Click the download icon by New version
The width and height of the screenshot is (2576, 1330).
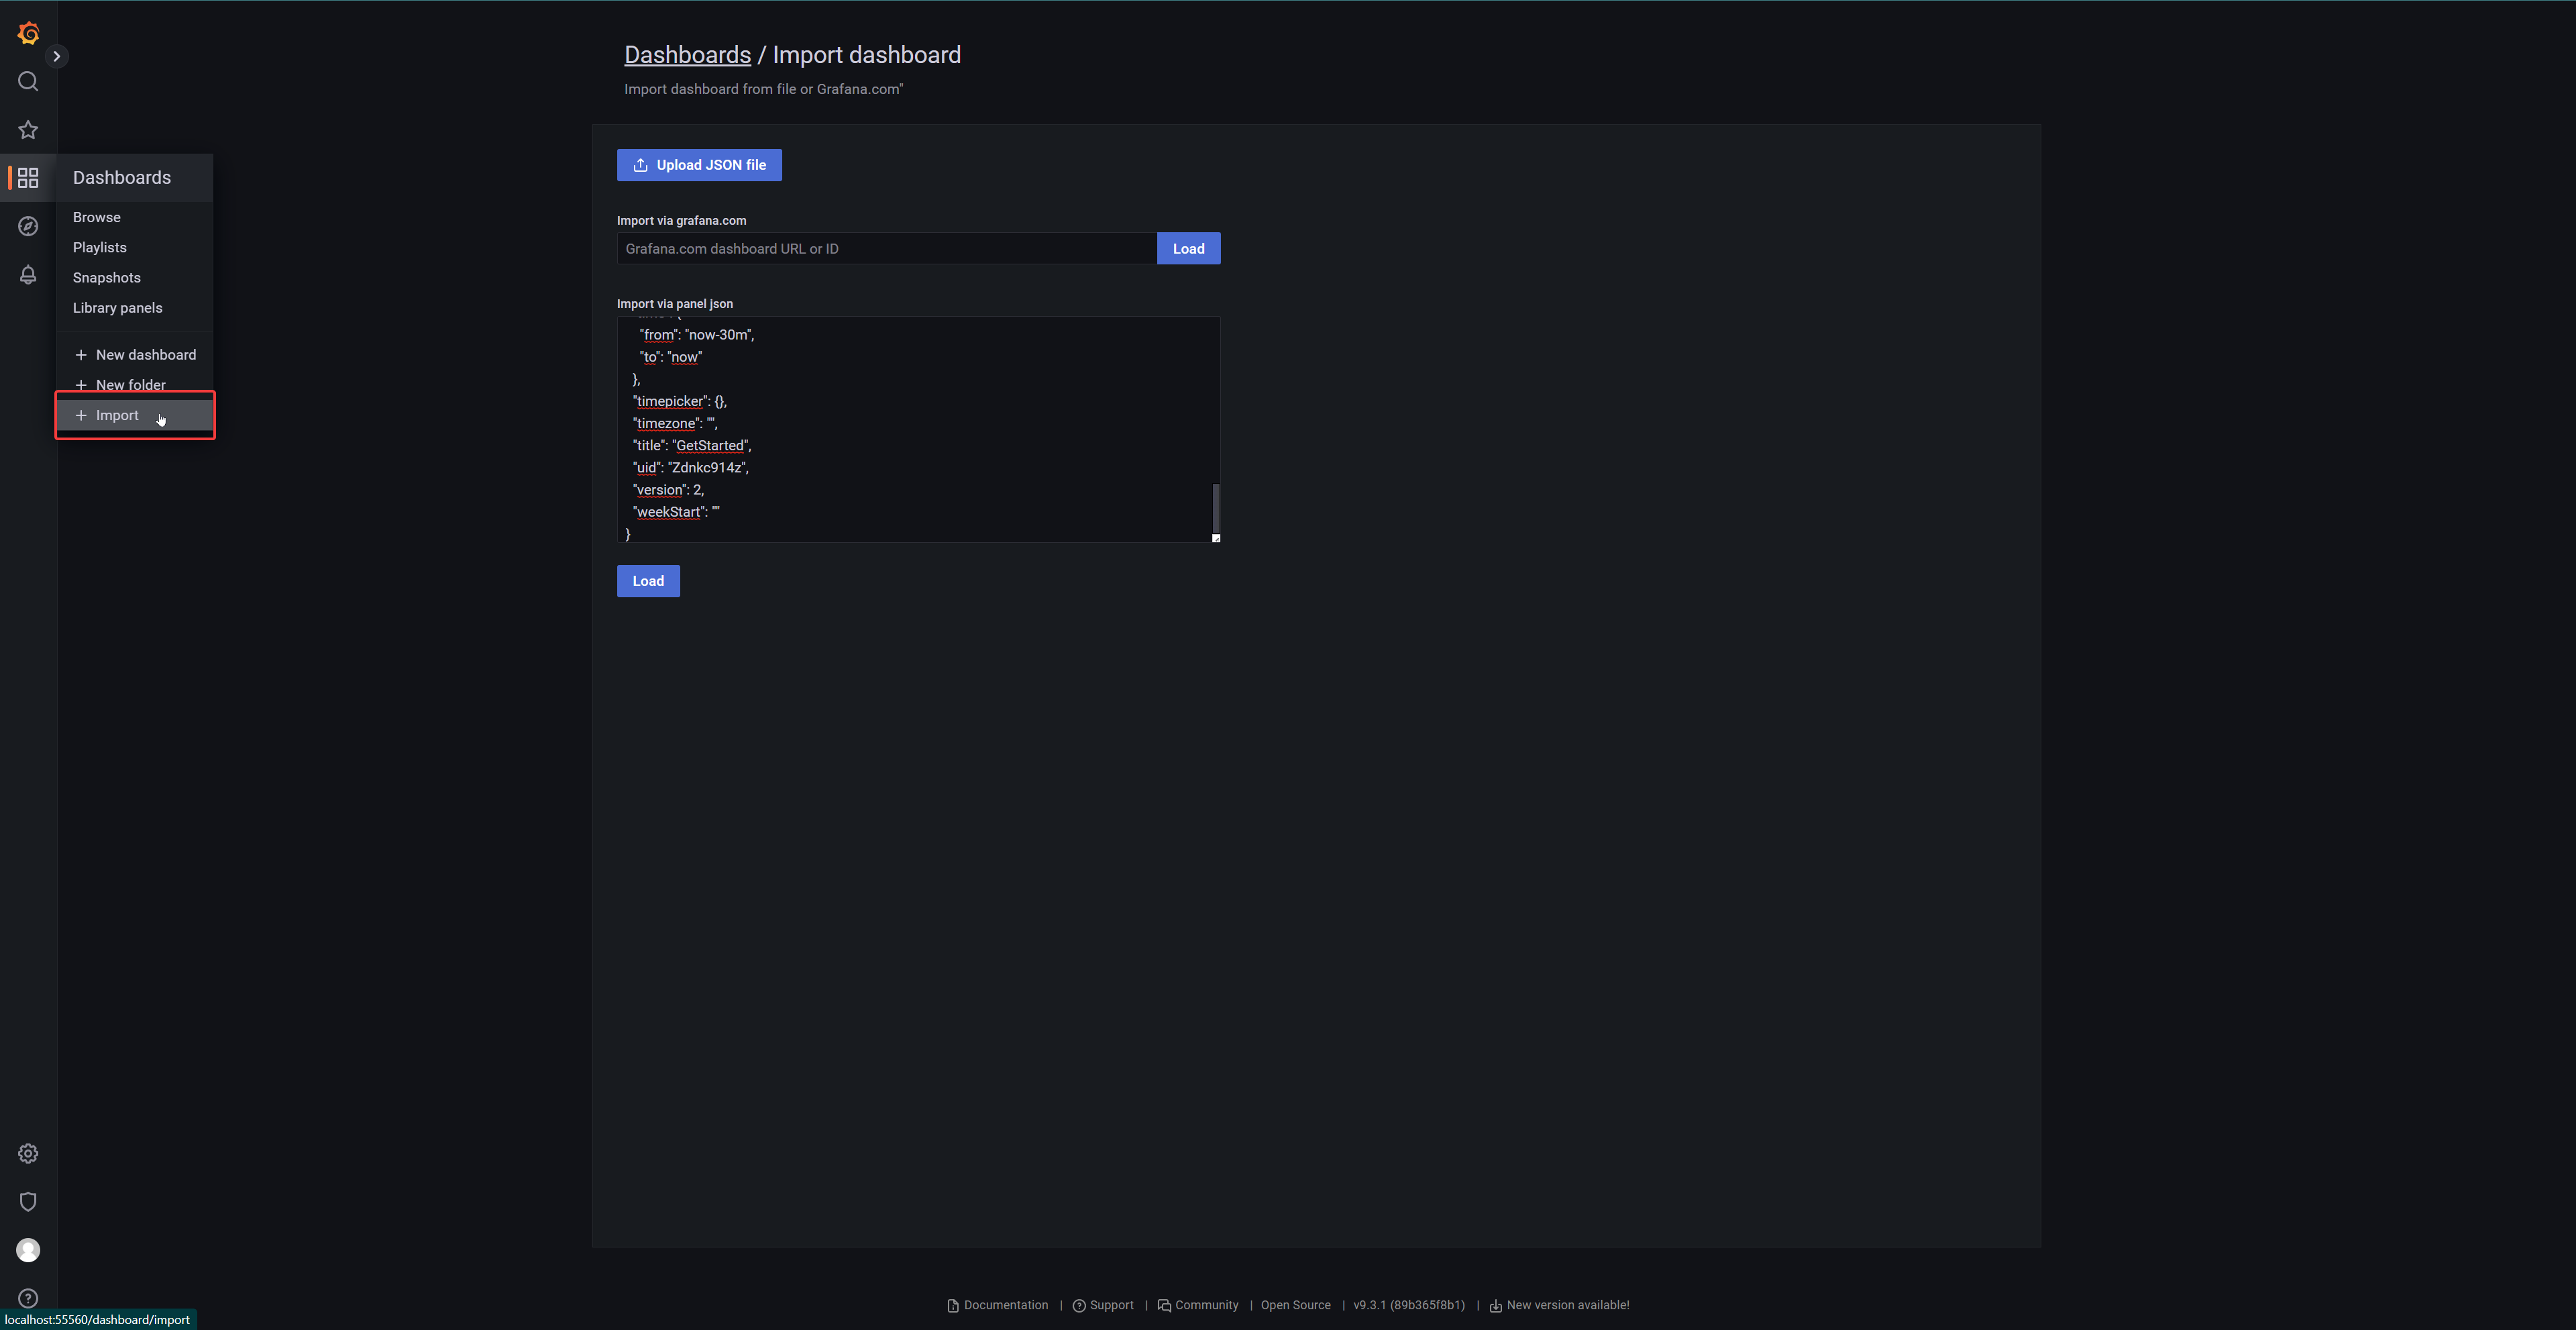point(1496,1306)
